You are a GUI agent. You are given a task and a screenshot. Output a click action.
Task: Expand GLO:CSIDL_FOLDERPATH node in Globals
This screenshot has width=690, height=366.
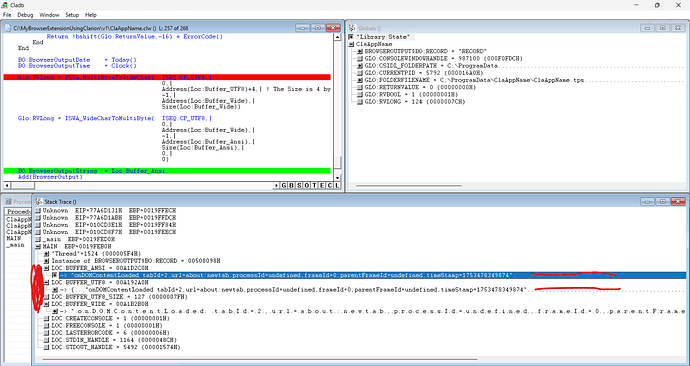point(360,66)
